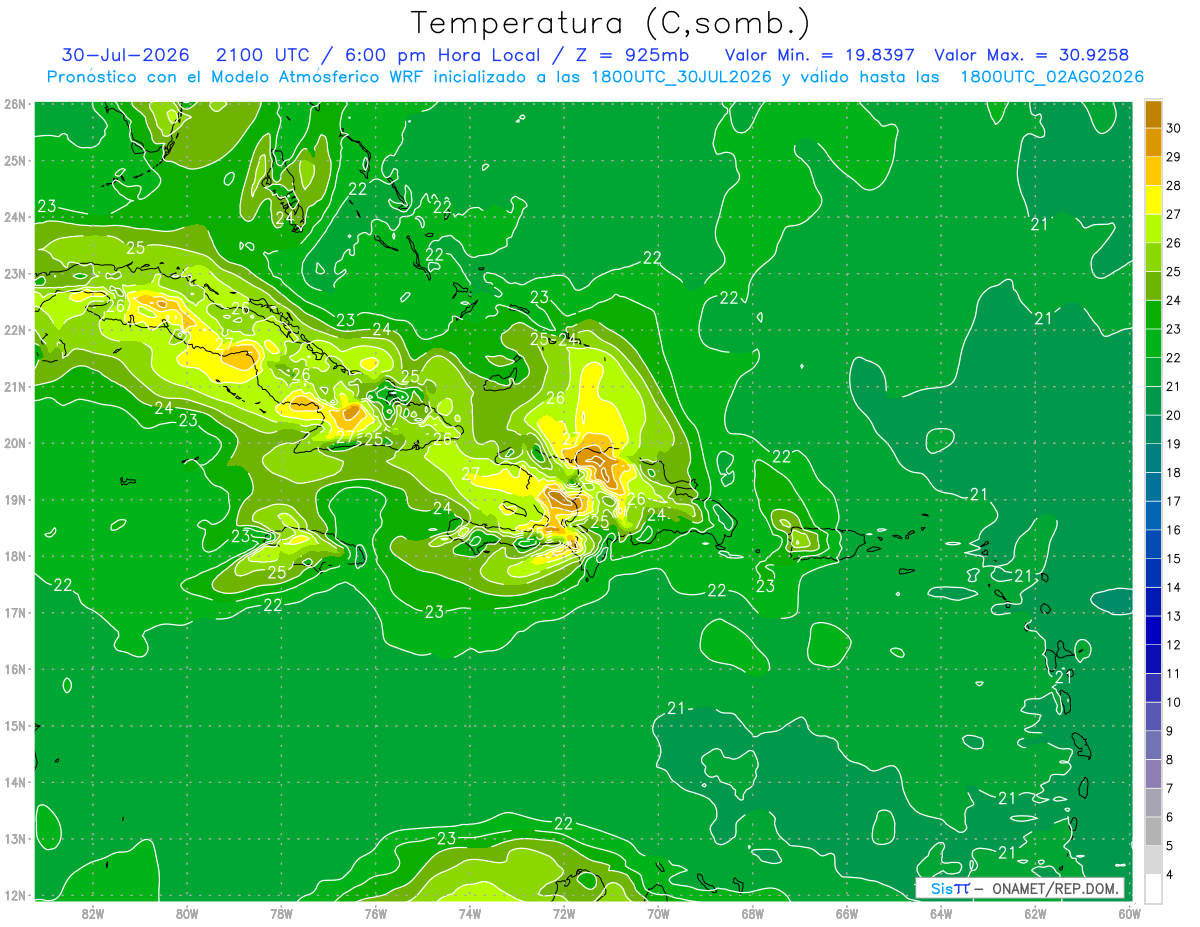Click the "Valor Min. = 19.8397" value
The height and width of the screenshot is (927, 1200).
[x=819, y=55]
